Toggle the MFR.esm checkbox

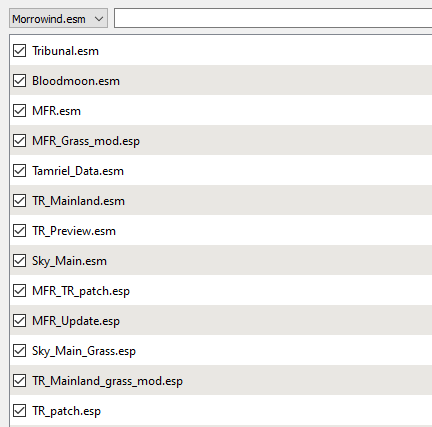[19, 111]
